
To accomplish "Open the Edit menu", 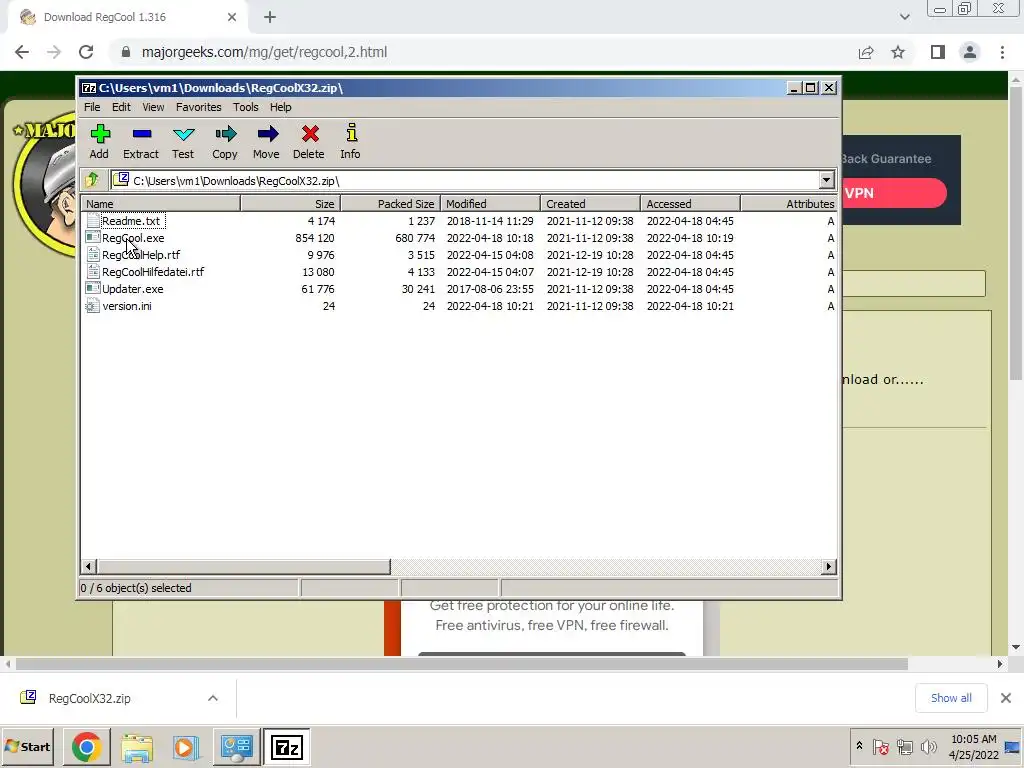I will point(121,107).
